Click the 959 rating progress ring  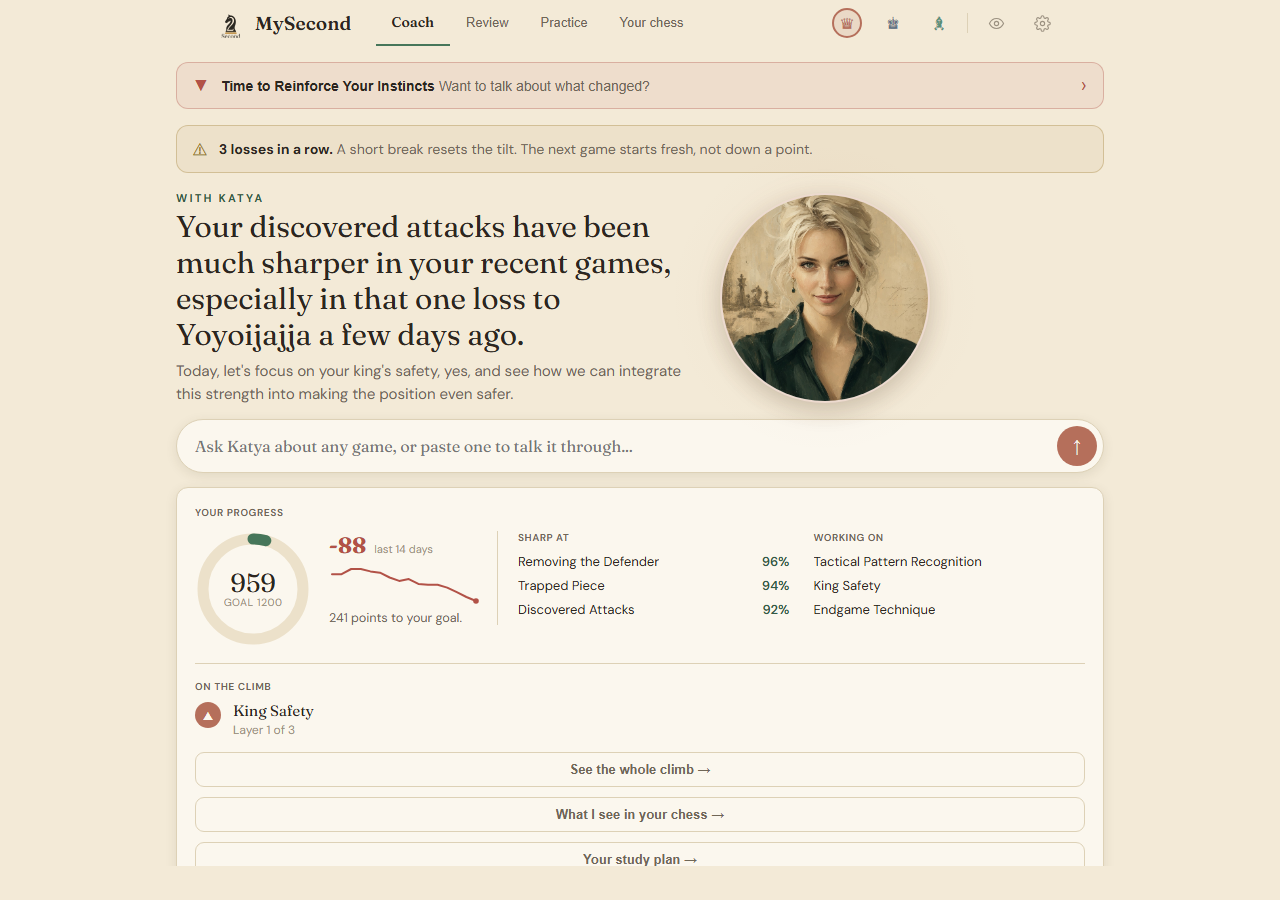tap(253, 589)
